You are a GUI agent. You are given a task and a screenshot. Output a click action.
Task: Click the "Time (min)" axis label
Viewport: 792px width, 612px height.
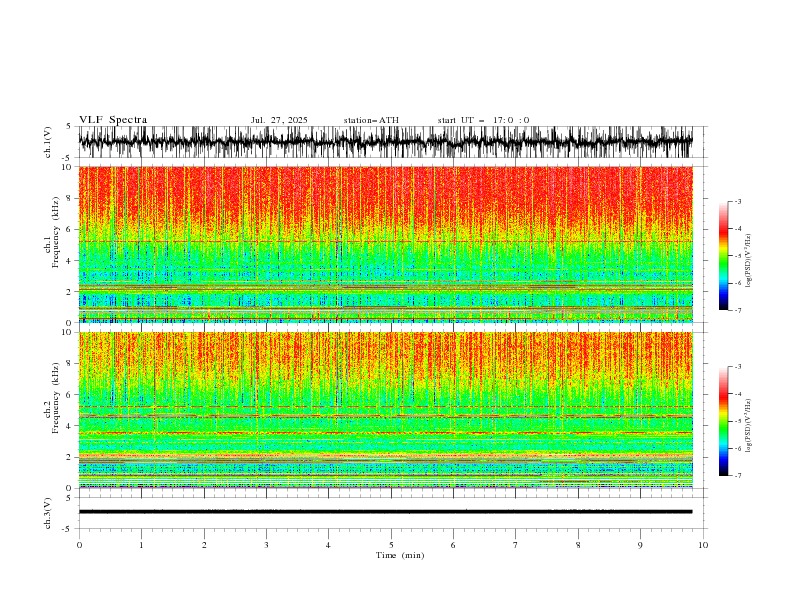click(x=400, y=555)
